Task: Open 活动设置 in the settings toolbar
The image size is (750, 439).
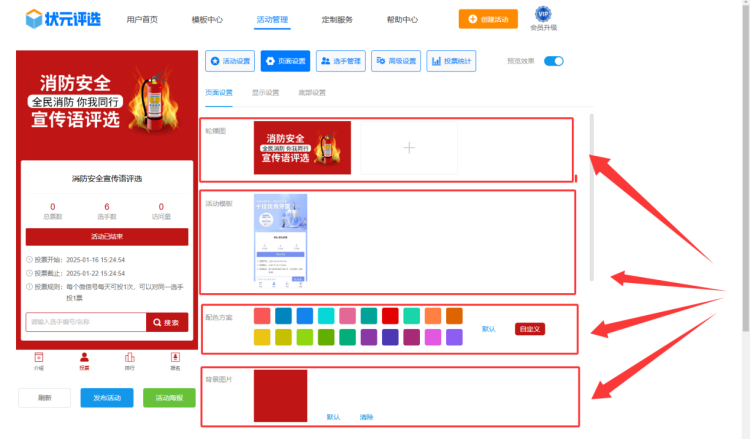Action: pyautogui.click(x=229, y=61)
